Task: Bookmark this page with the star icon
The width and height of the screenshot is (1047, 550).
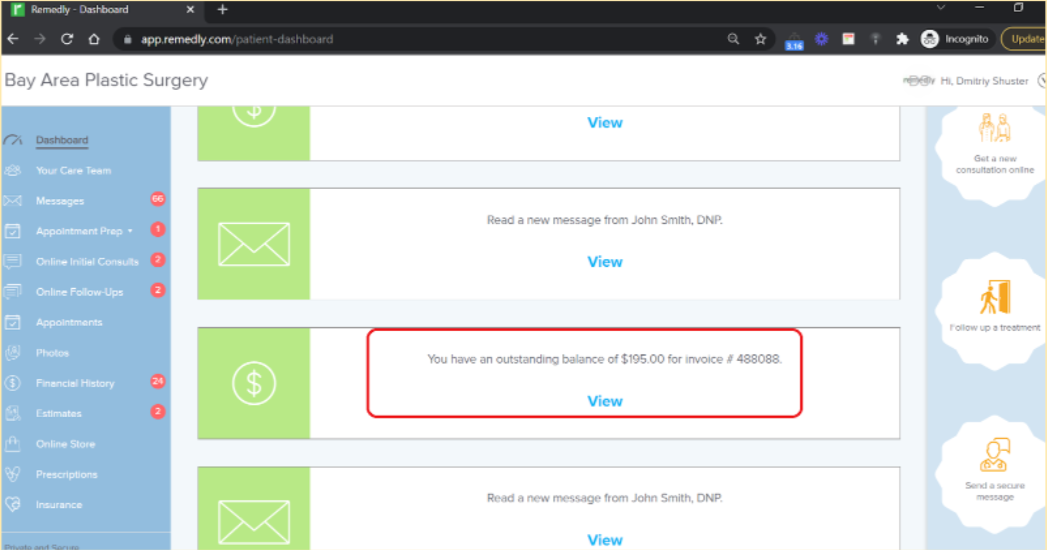Action: (x=761, y=39)
